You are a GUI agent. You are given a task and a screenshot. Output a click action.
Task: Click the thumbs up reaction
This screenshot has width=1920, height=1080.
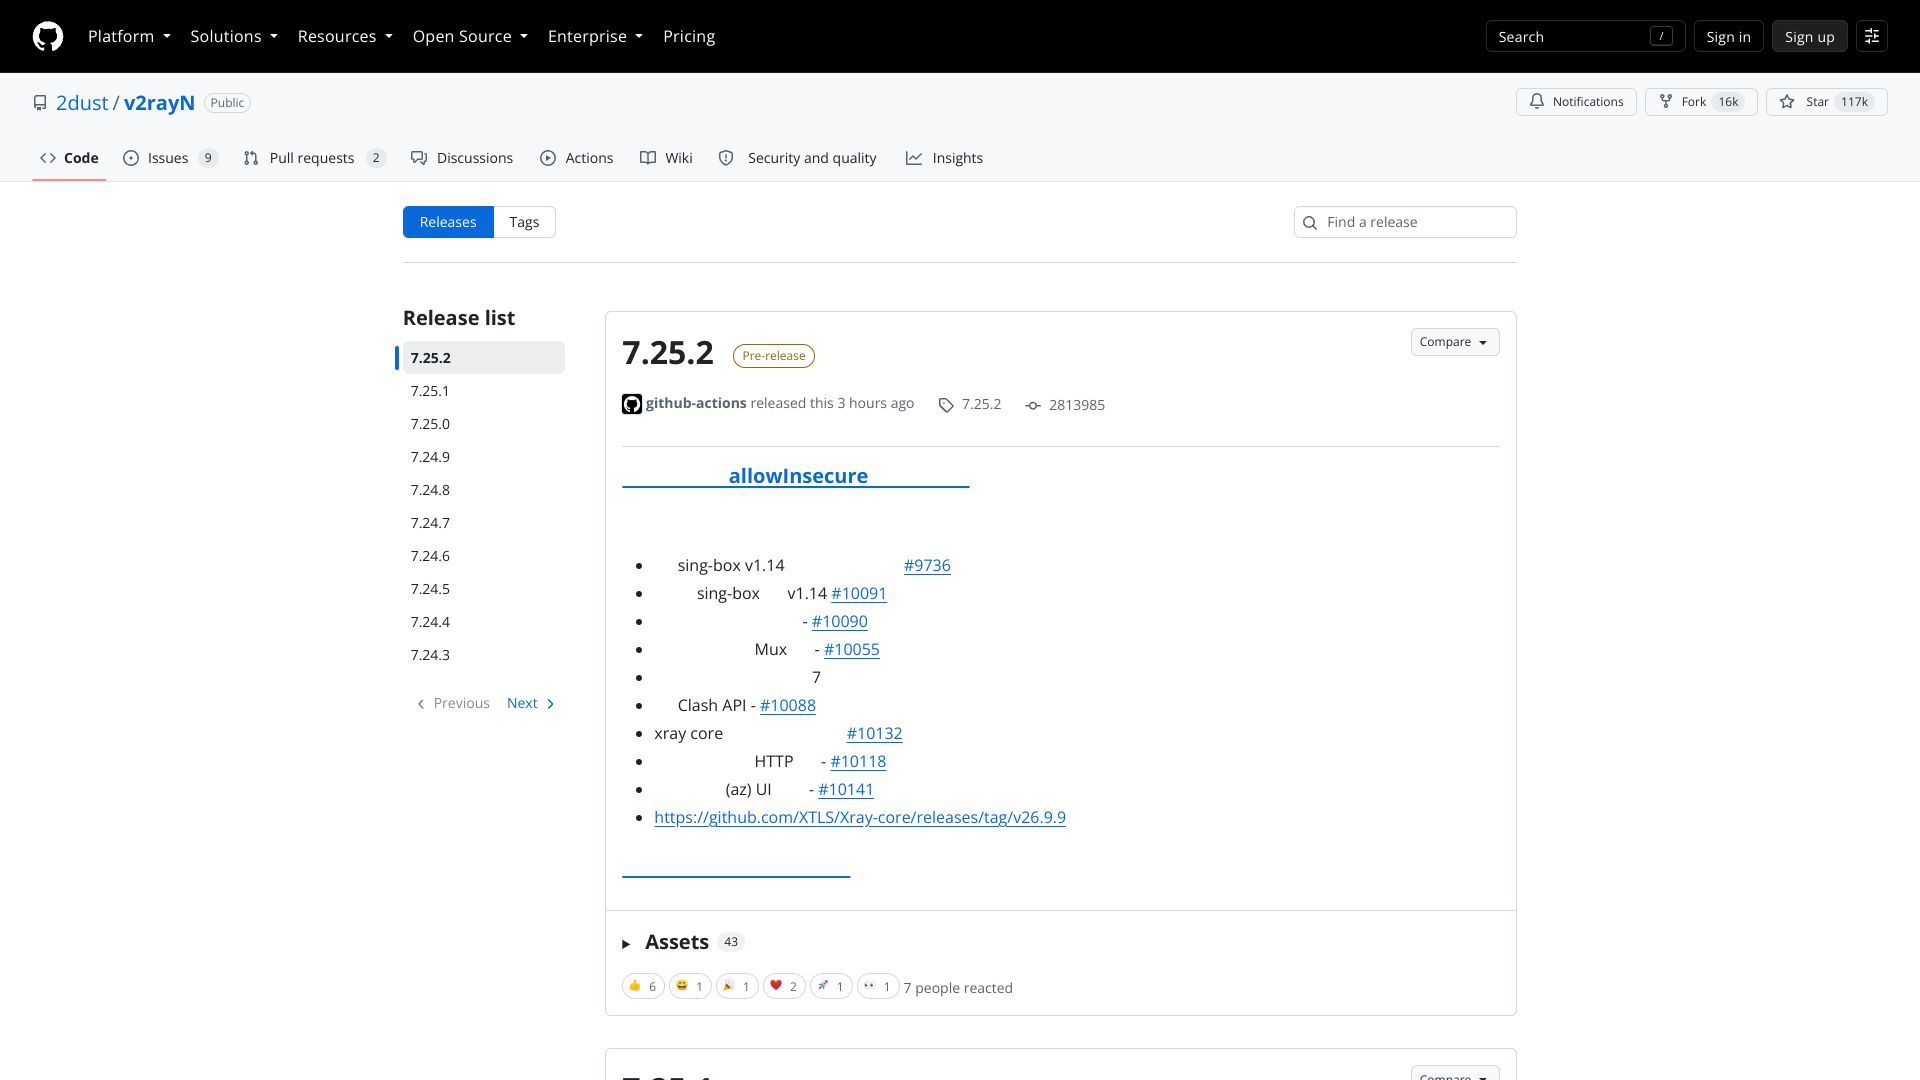click(643, 987)
